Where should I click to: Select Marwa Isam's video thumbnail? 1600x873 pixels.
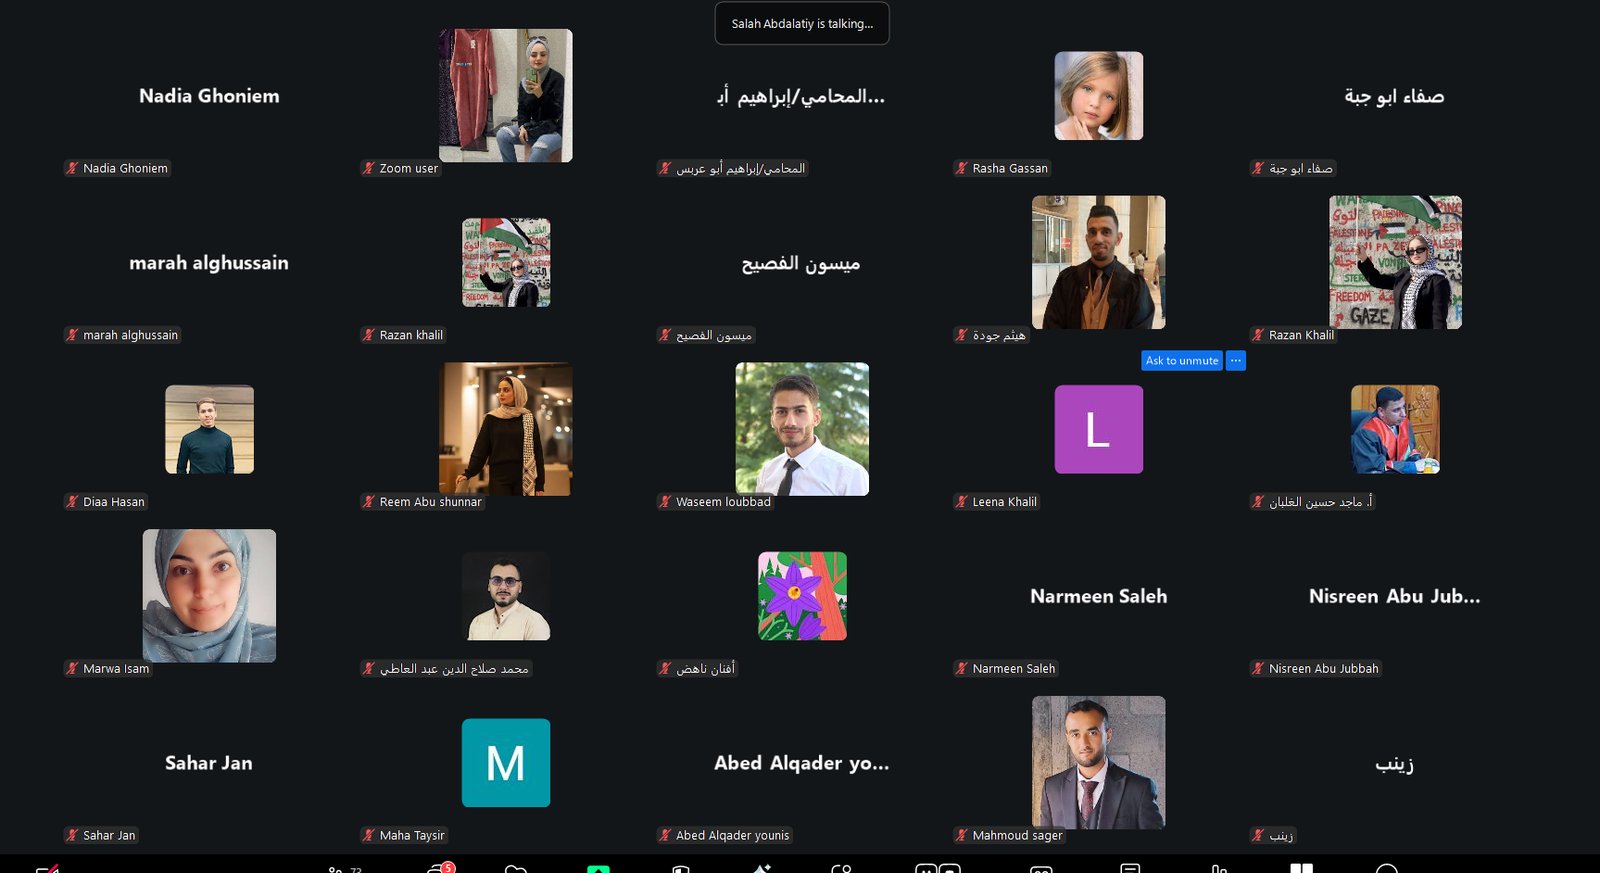pyautogui.click(x=209, y=596)
